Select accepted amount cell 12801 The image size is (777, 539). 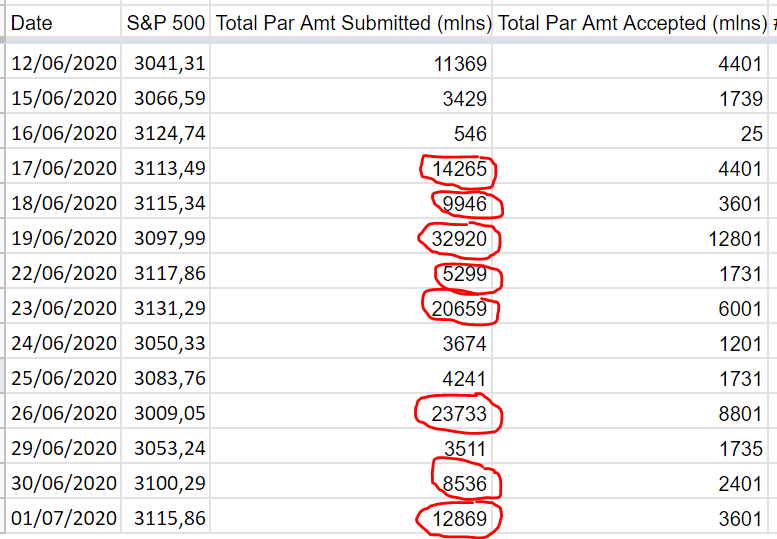630,239
